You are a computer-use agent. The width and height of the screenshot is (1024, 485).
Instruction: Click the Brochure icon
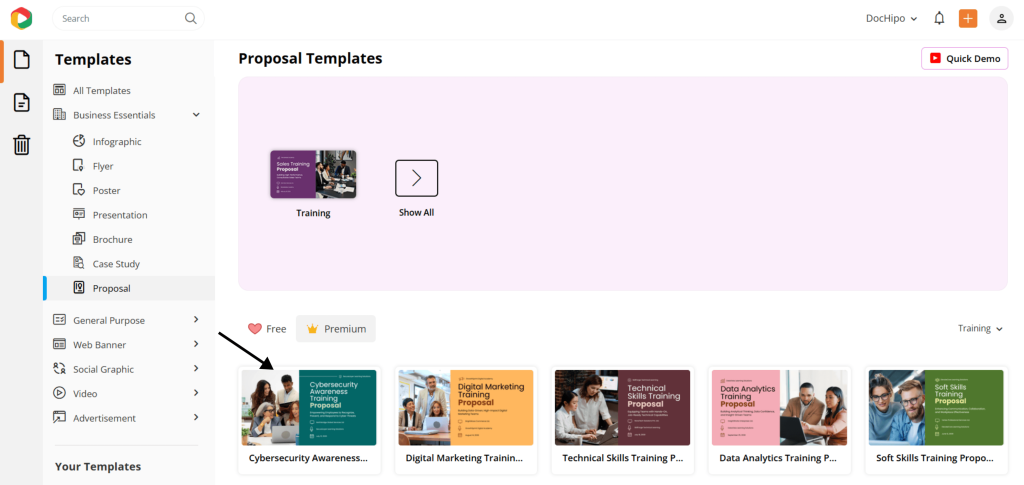pos(79,239)
